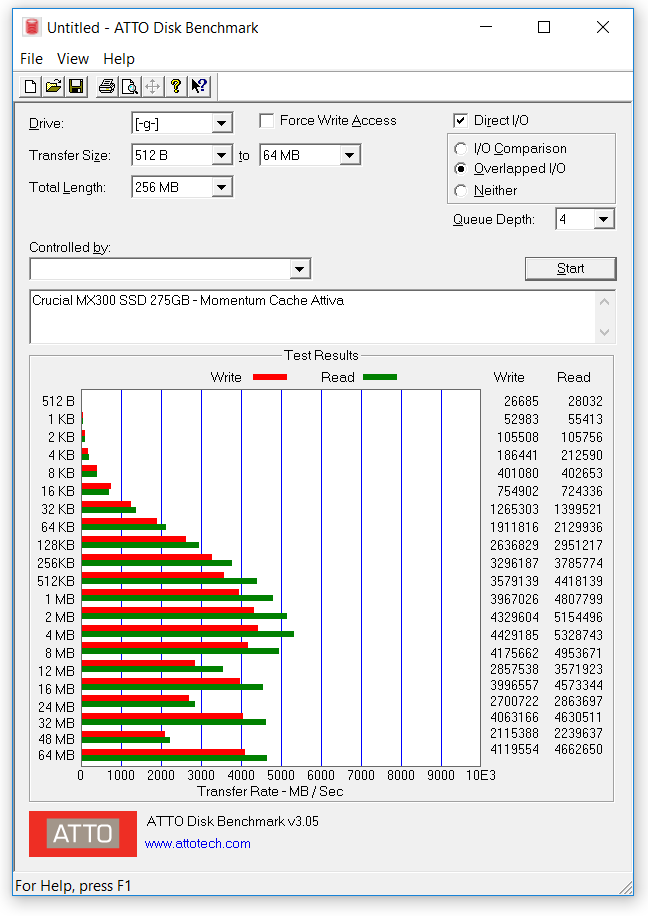Open the Queue Depth dropdown

pos(604,220)
